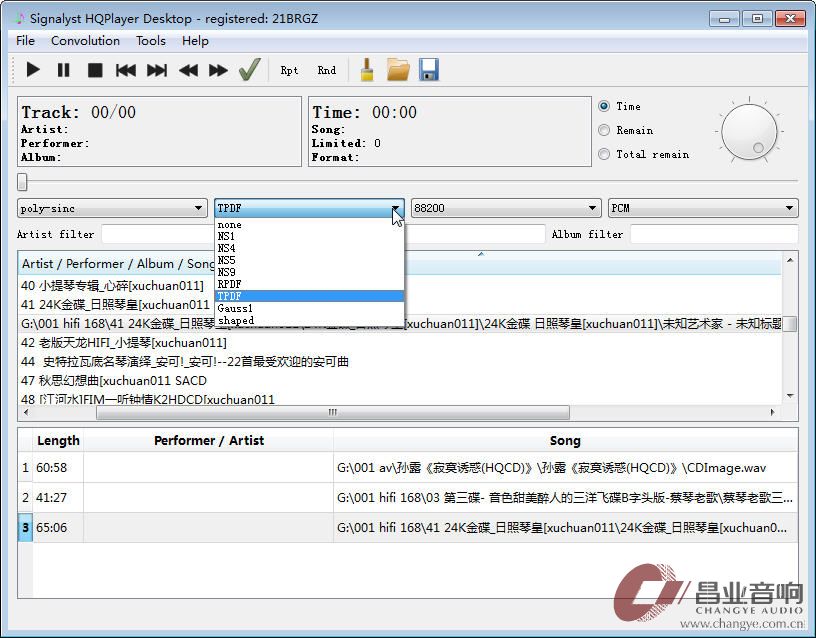Click the library horizontal scrollbar thumb
The image size is (816, 638).
point(333,412)
